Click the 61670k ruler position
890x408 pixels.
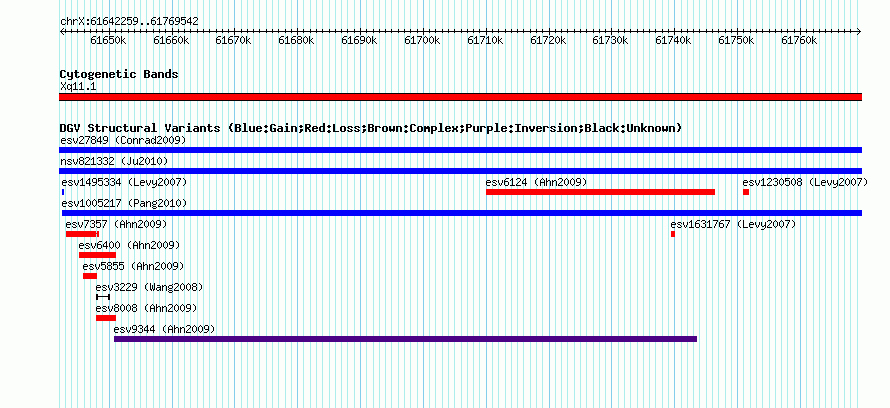click(233, 40)
